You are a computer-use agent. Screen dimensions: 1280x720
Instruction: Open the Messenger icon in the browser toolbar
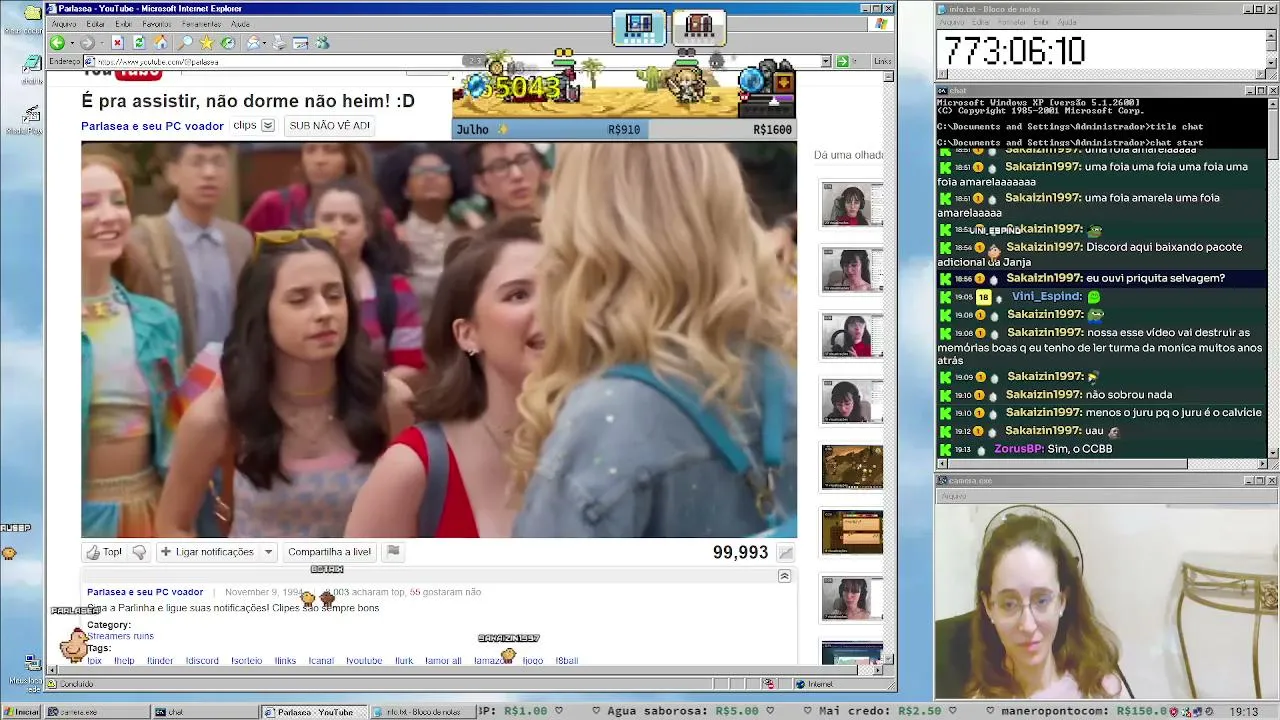322,43
